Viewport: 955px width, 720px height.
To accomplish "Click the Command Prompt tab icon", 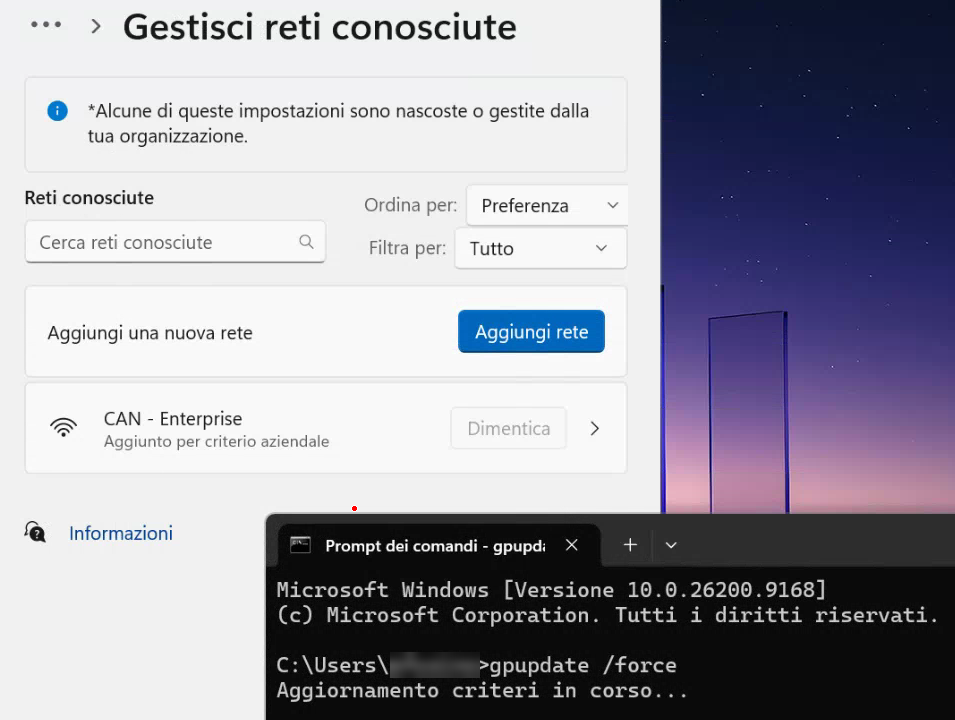I will [300, 545].
